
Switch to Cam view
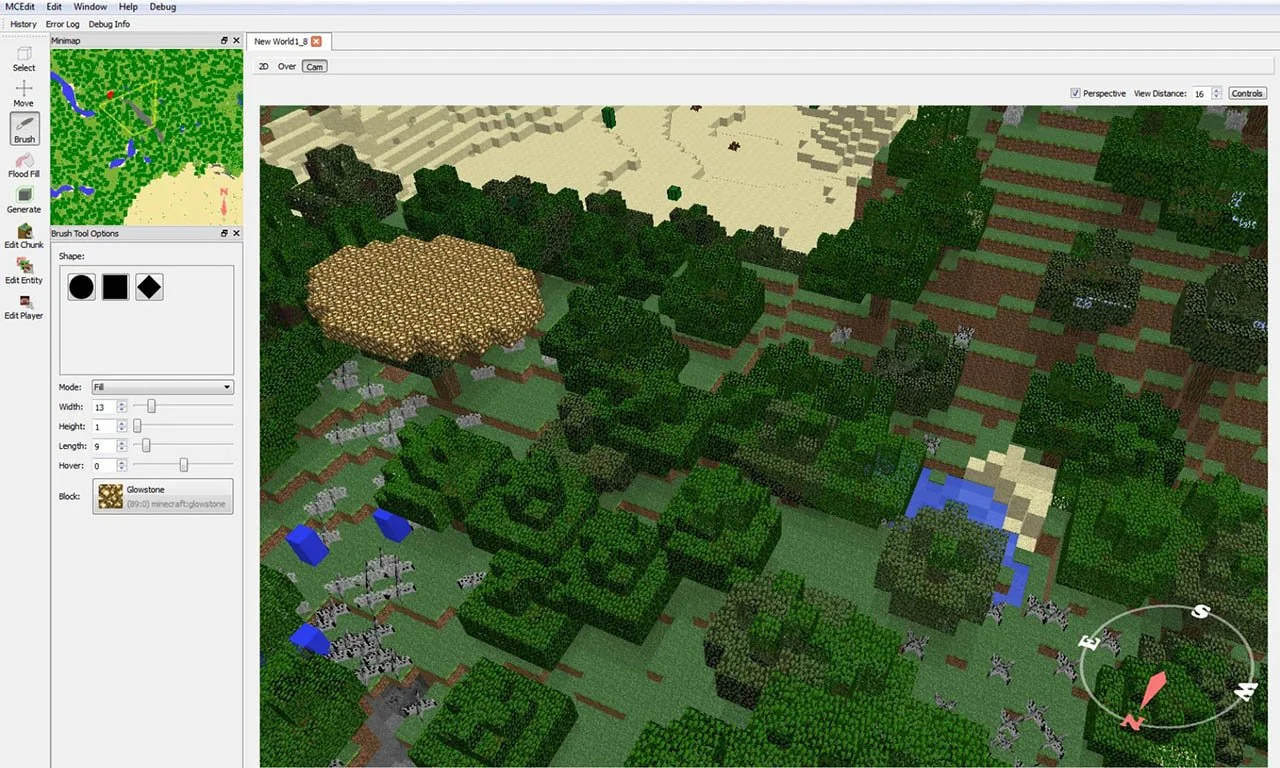314,67
